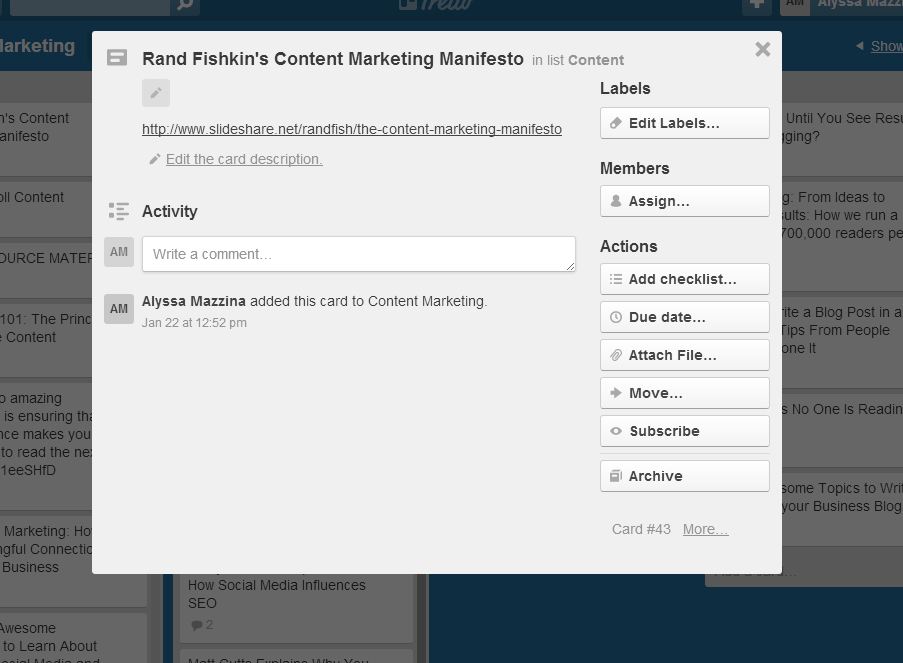Click Edit the card description link
The image size is (903, 663).
244,159
